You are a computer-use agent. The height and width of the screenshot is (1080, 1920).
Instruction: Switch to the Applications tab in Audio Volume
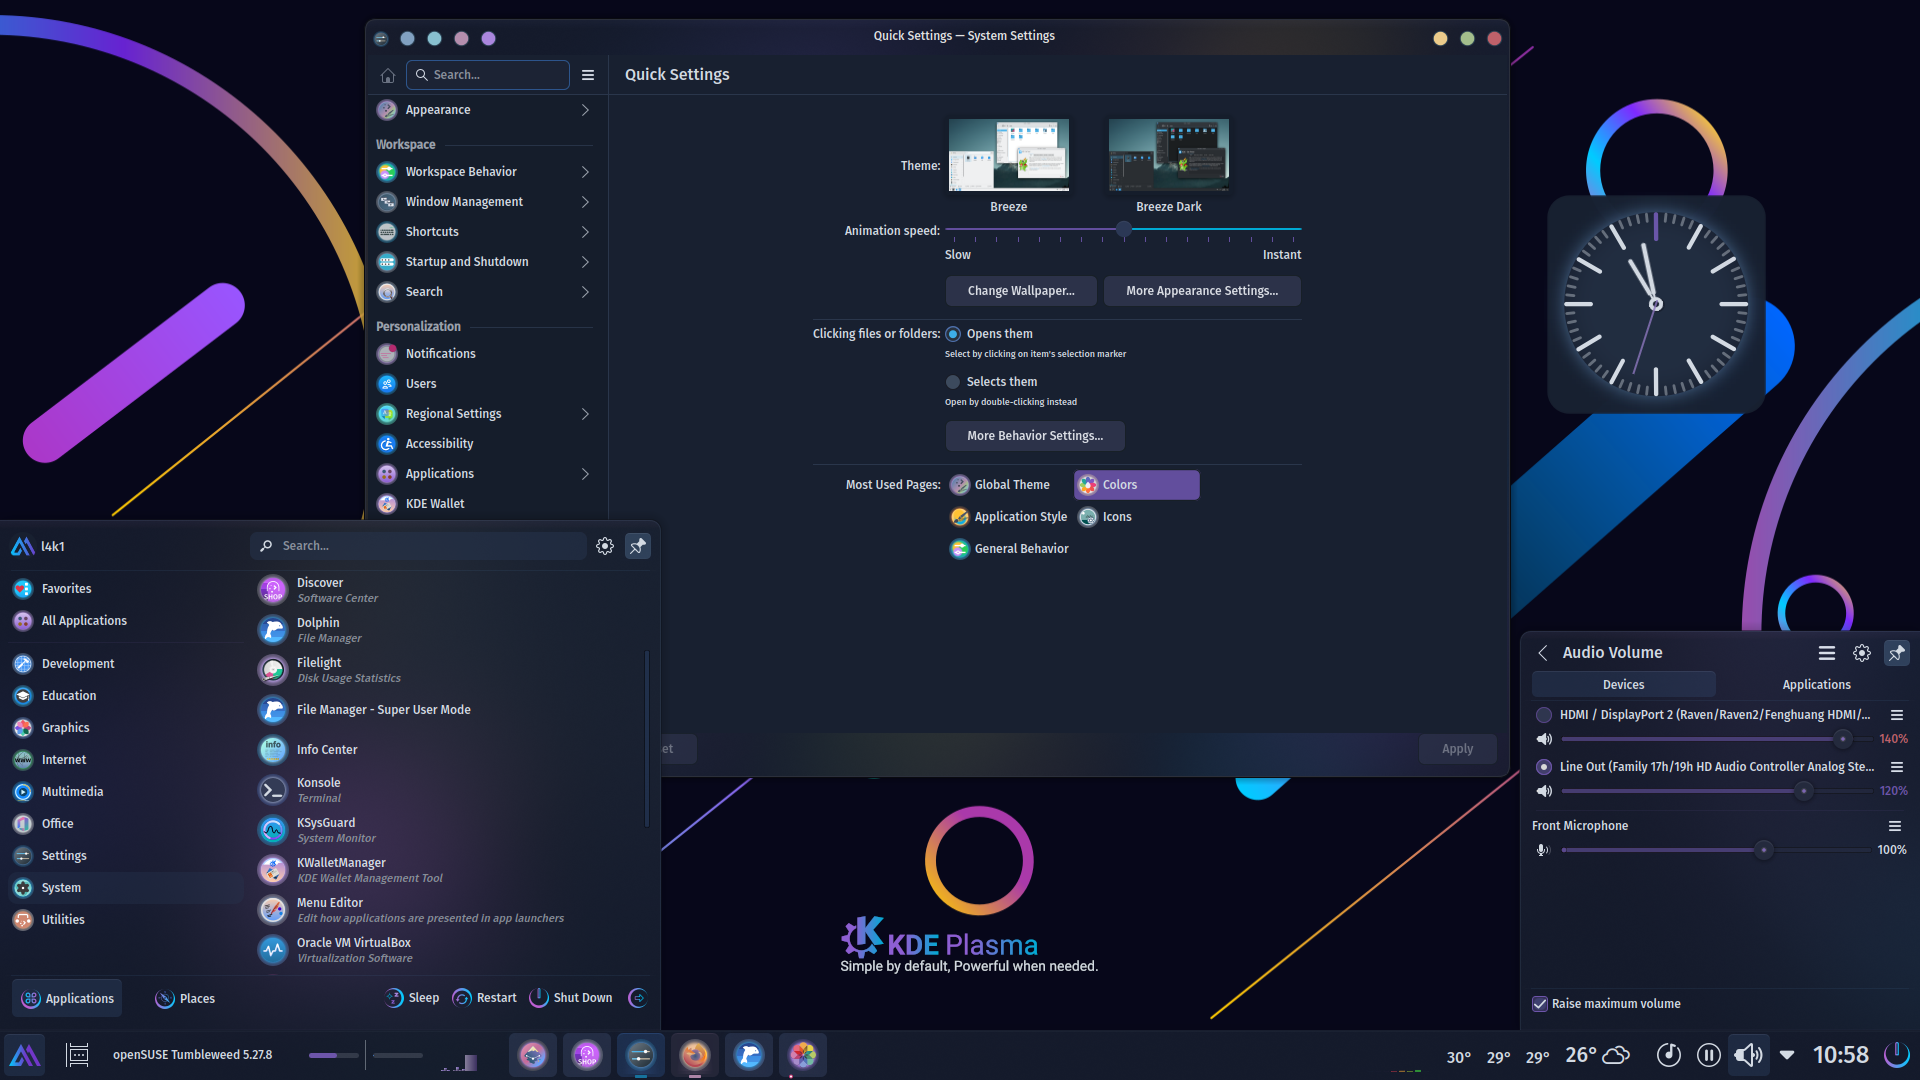(x=1816, y=685)
